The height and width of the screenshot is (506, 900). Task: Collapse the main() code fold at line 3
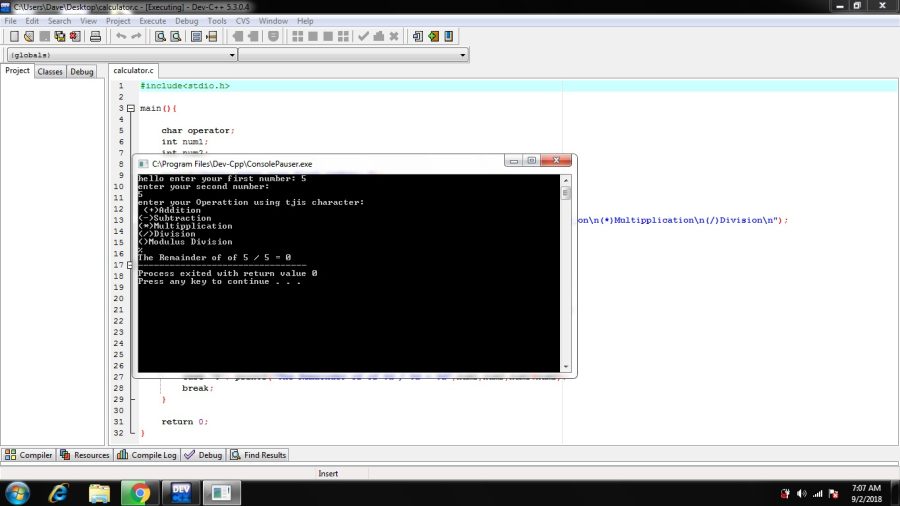[131, 108]
